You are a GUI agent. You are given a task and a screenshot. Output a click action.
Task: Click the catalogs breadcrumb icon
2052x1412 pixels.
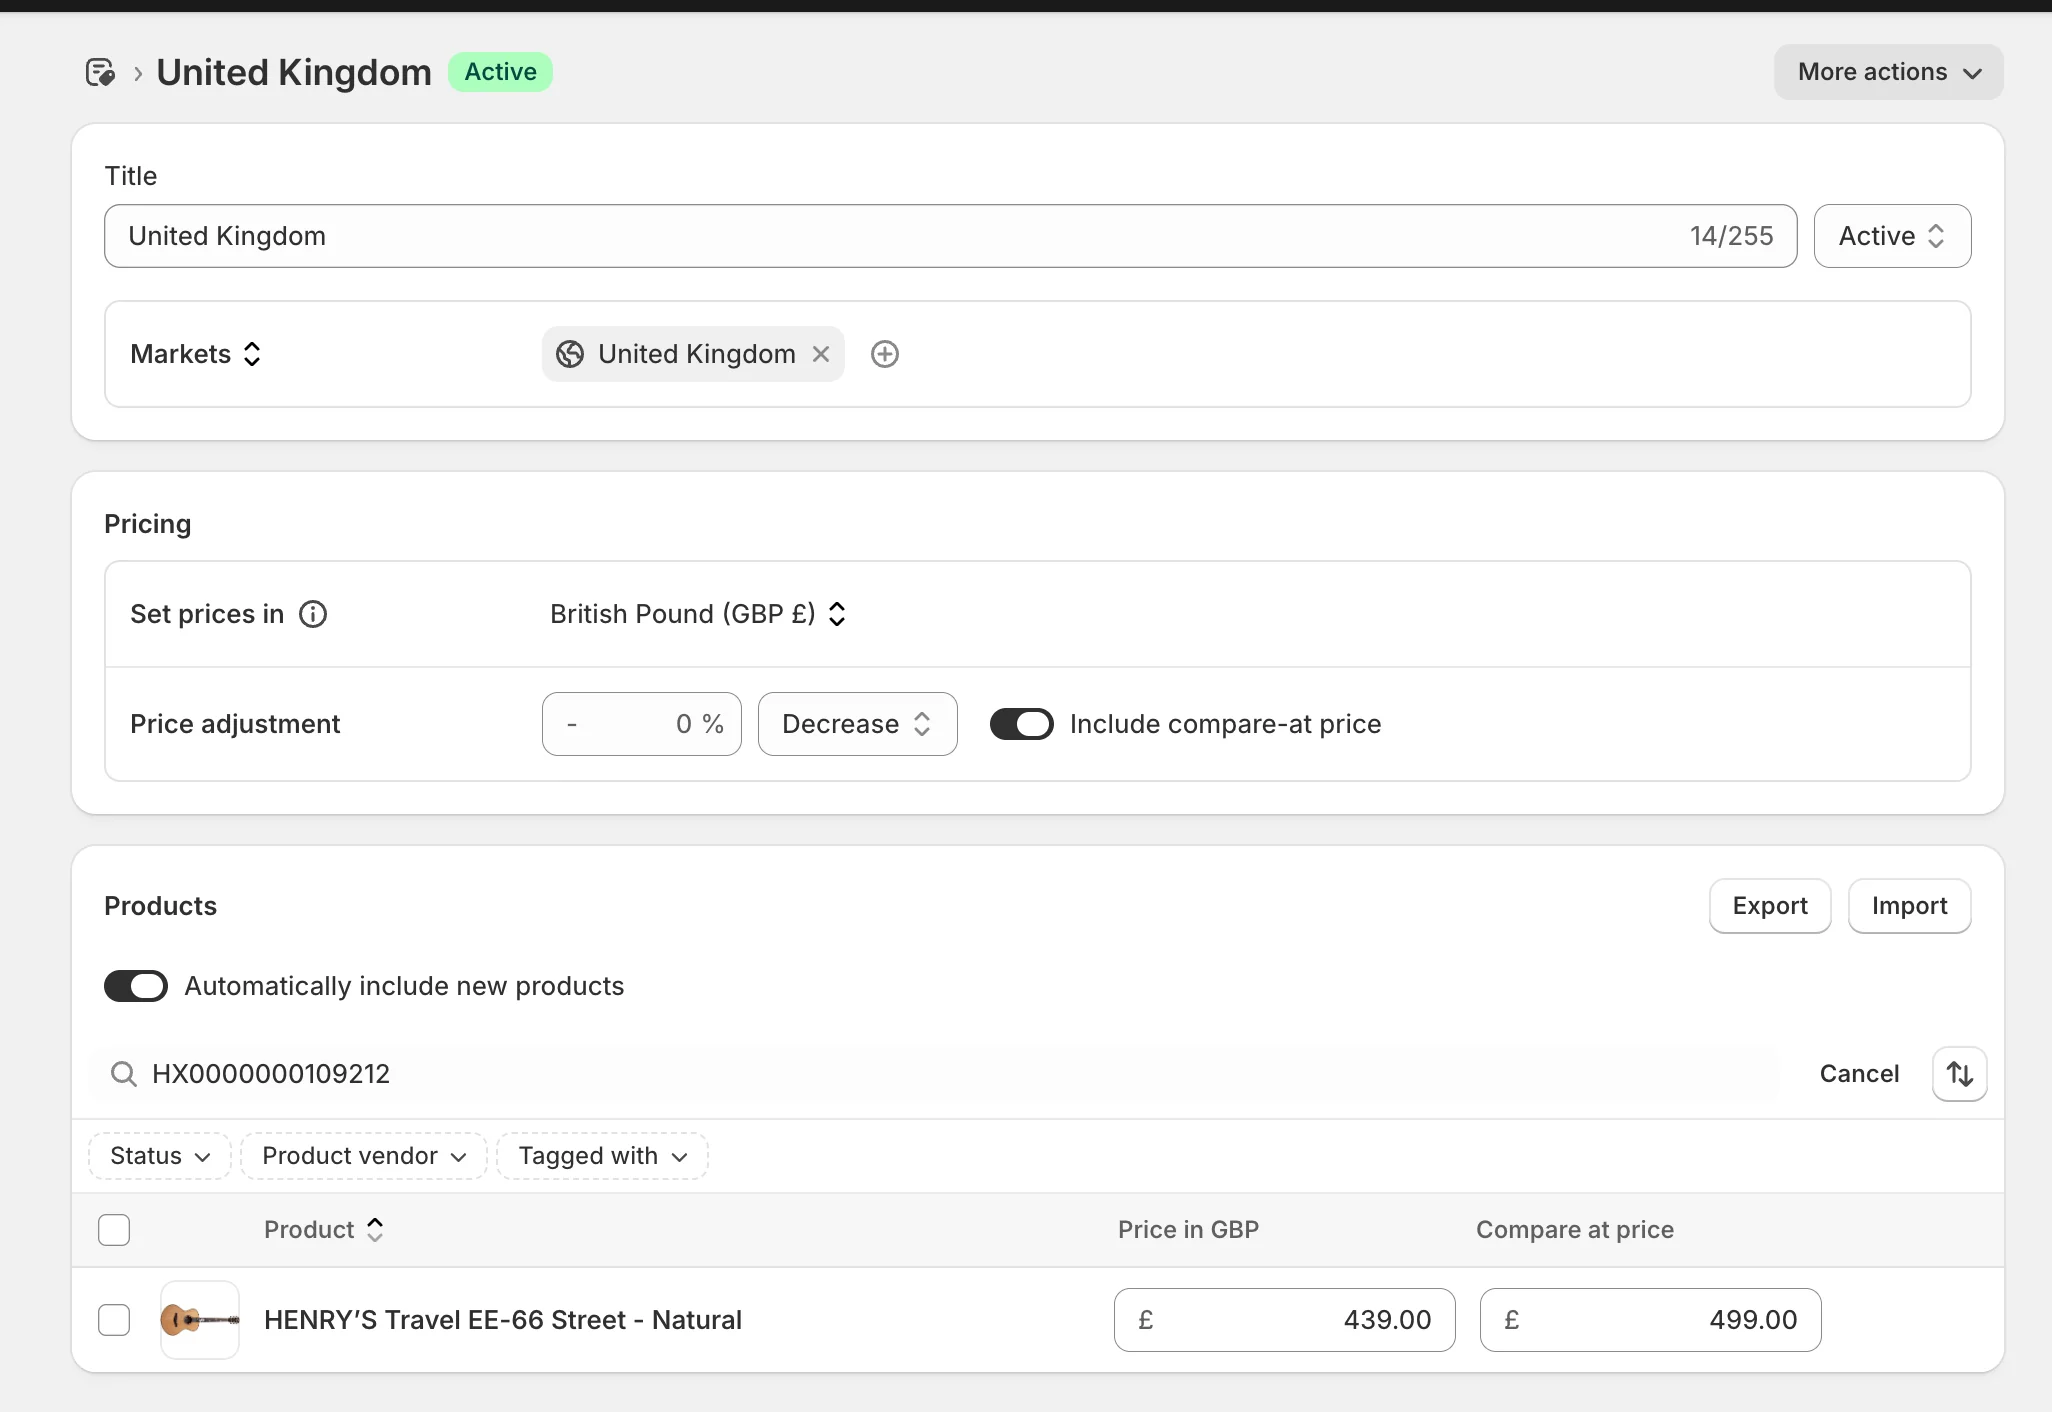point(100,72)
